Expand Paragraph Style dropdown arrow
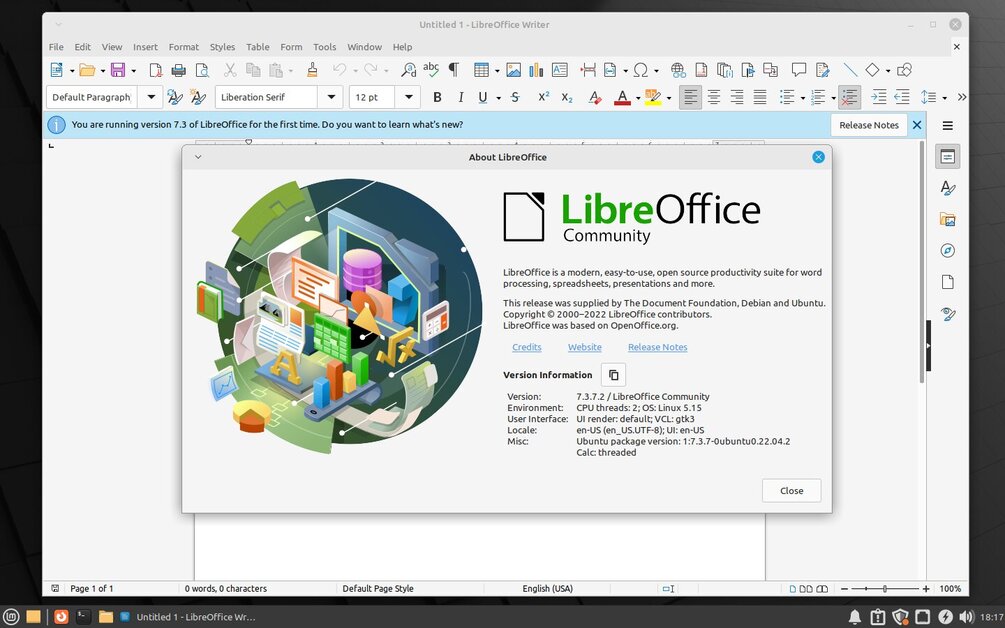The image size is (1005, 628). pos(151,97)
